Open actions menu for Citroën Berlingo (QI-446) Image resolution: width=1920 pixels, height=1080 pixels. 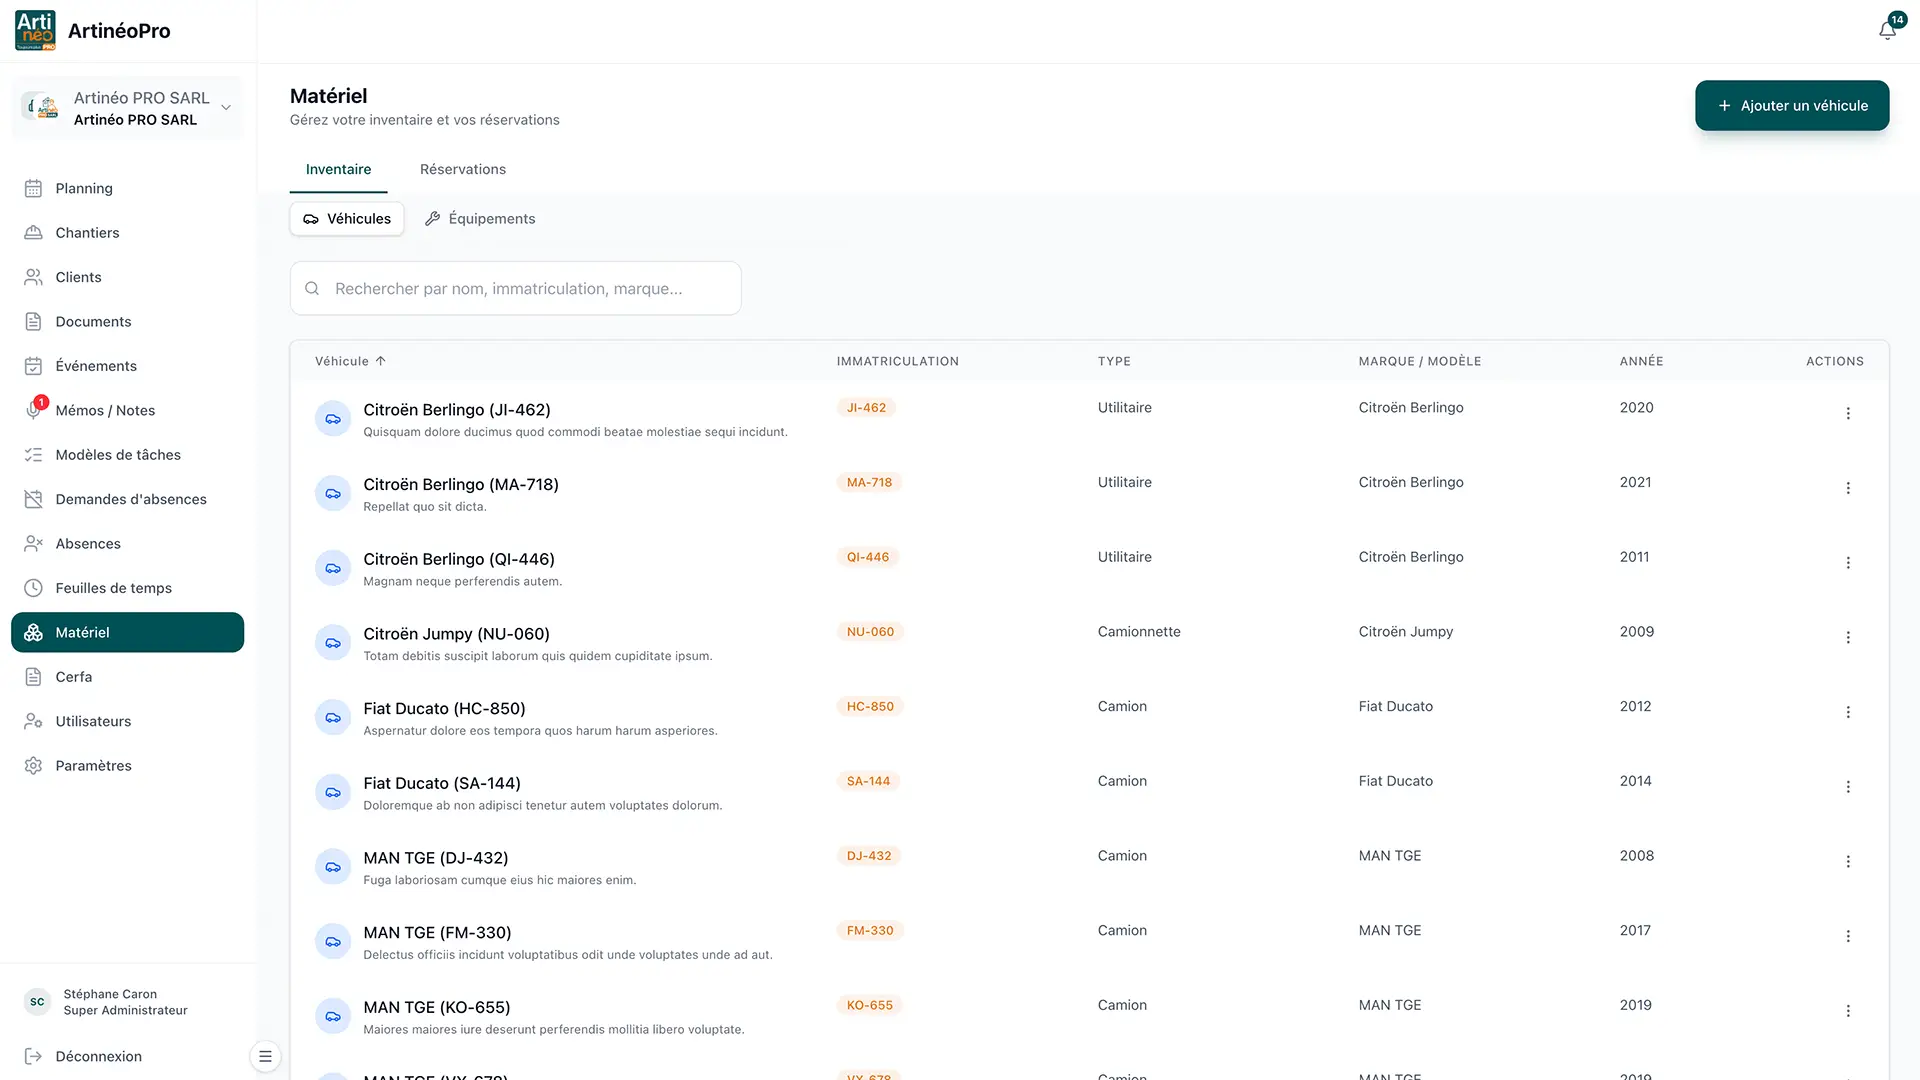click(1848, 563)
